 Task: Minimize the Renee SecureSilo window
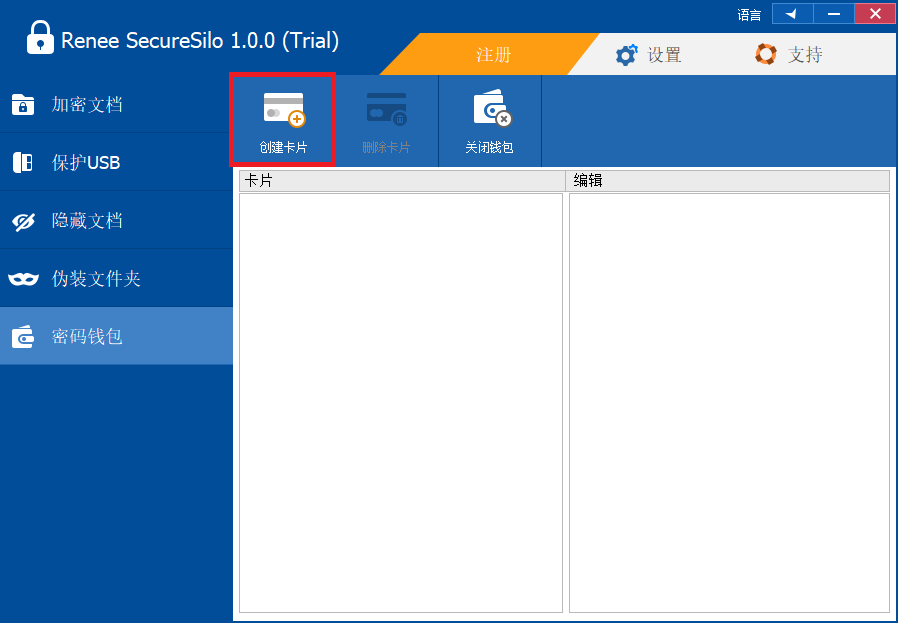point(834,14)
